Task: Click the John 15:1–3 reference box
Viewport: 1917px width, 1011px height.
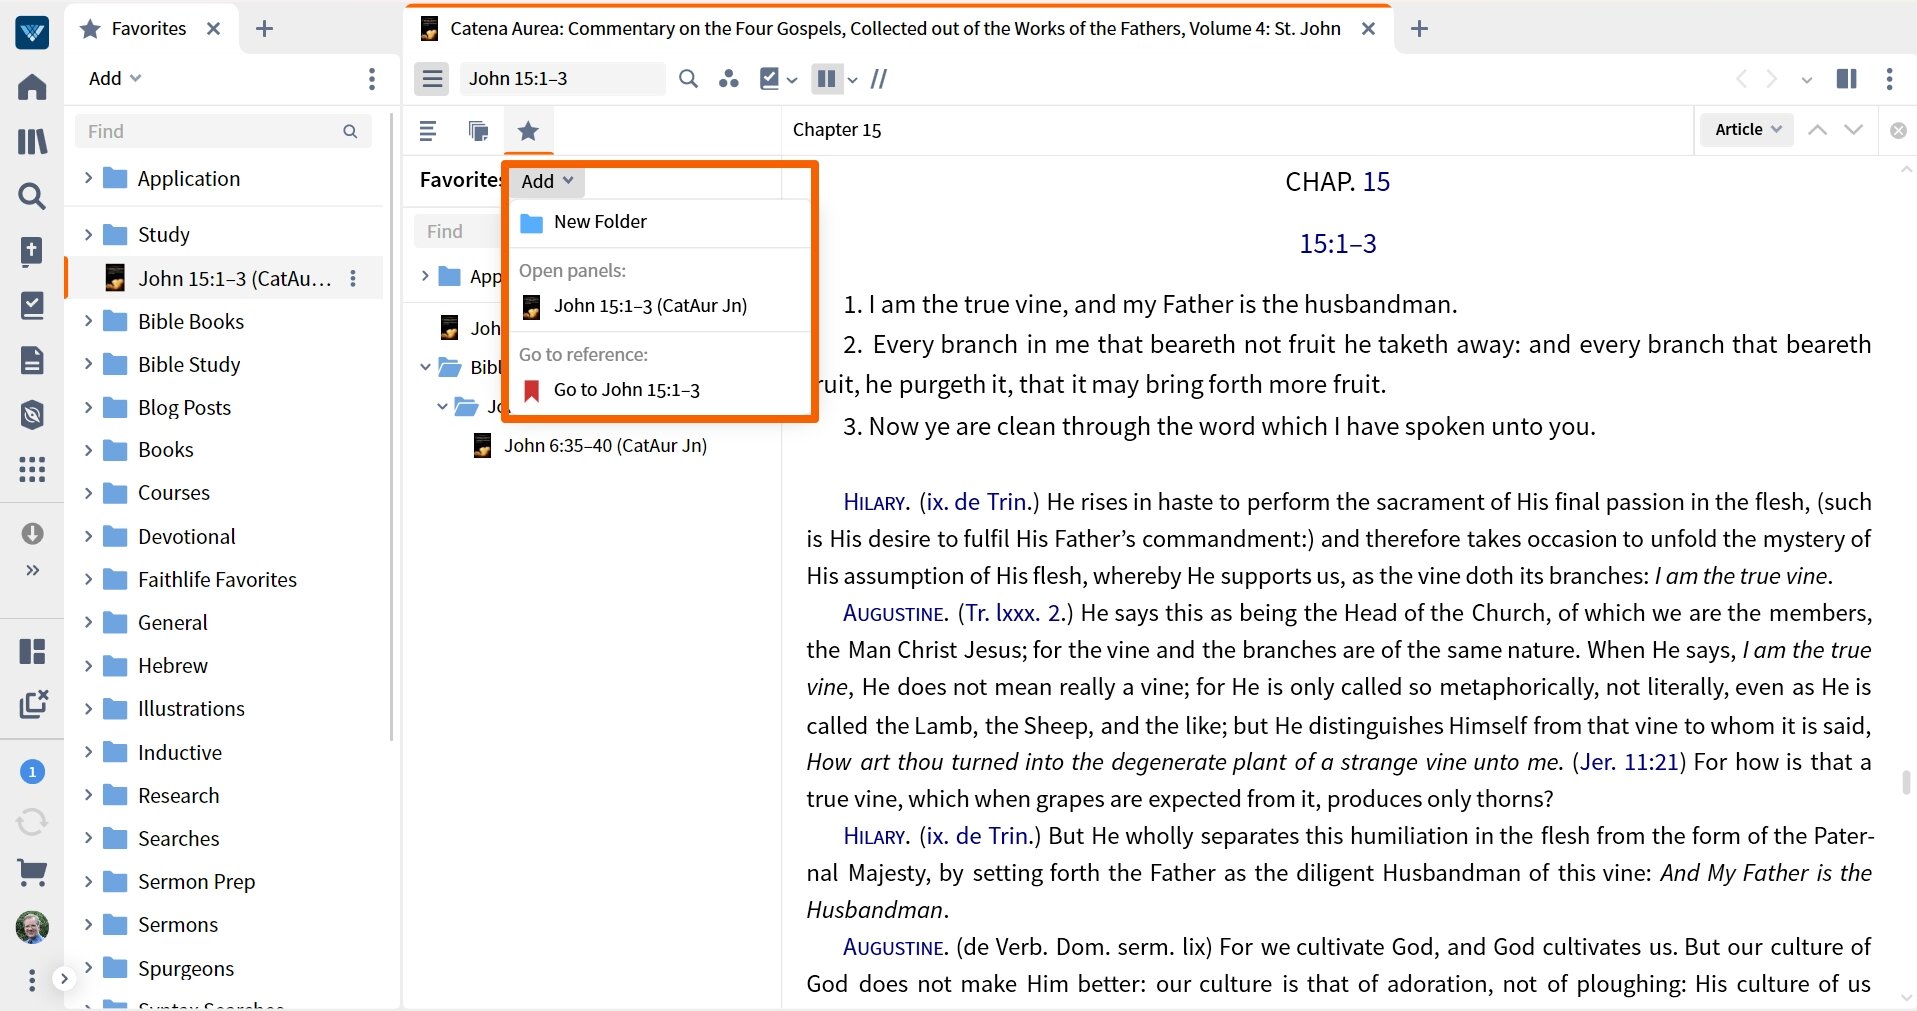Action: [563, 78]
